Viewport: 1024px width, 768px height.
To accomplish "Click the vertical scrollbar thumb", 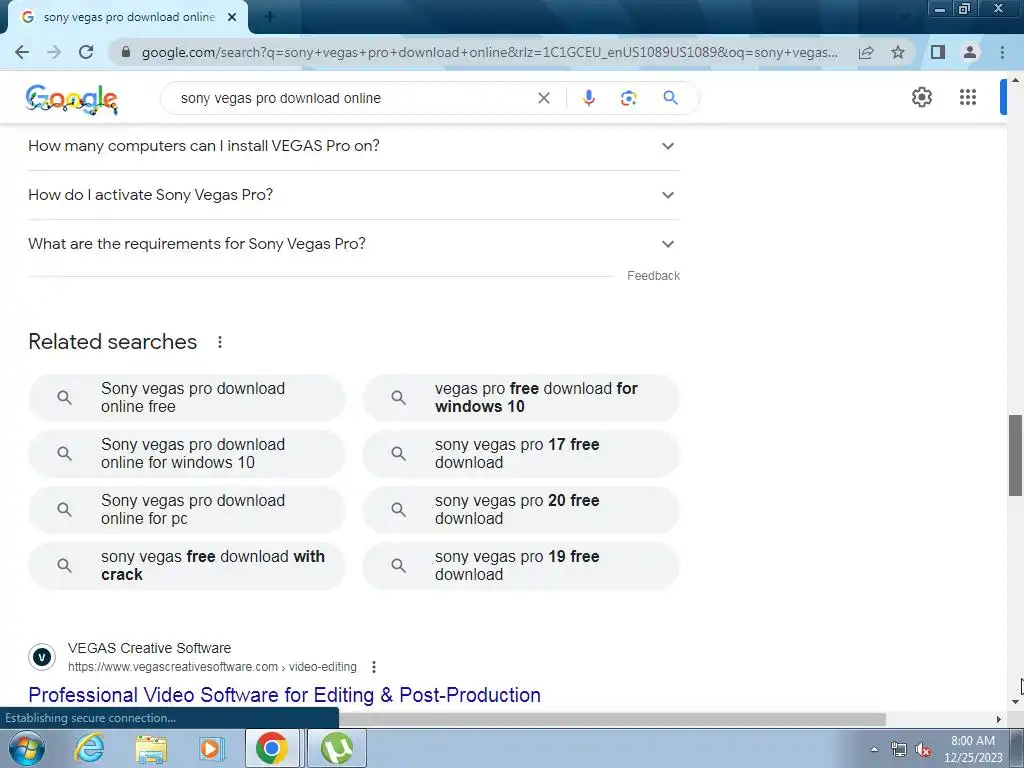I will [x=1015, y=455].
